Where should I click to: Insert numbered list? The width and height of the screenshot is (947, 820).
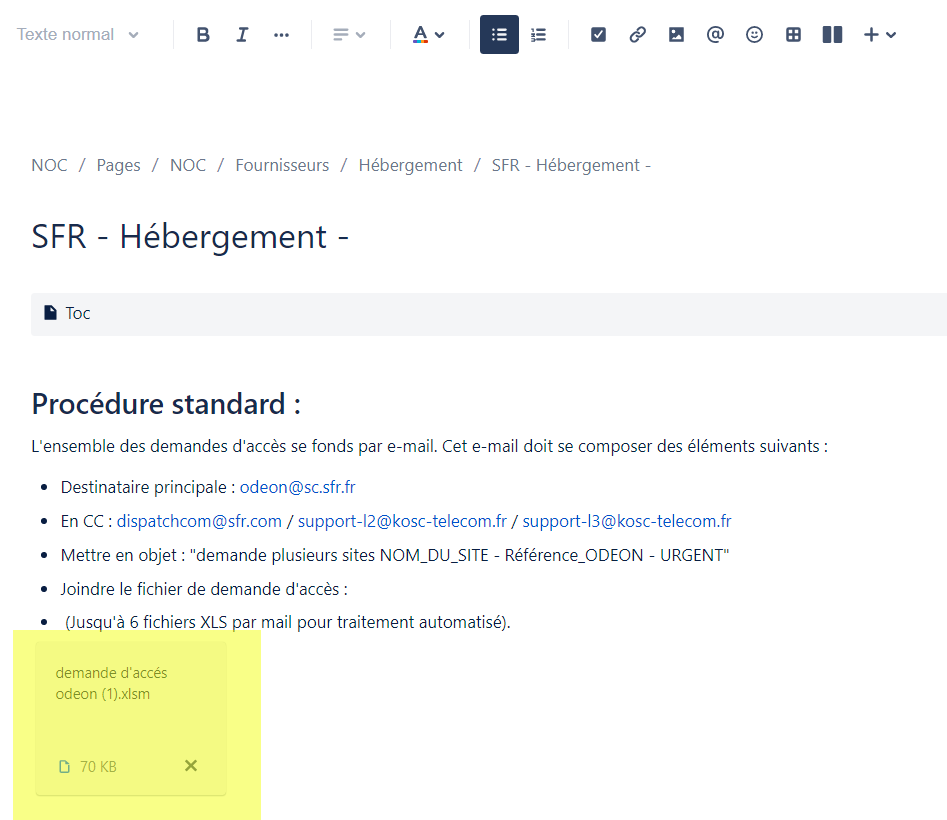tap(538, 34)
